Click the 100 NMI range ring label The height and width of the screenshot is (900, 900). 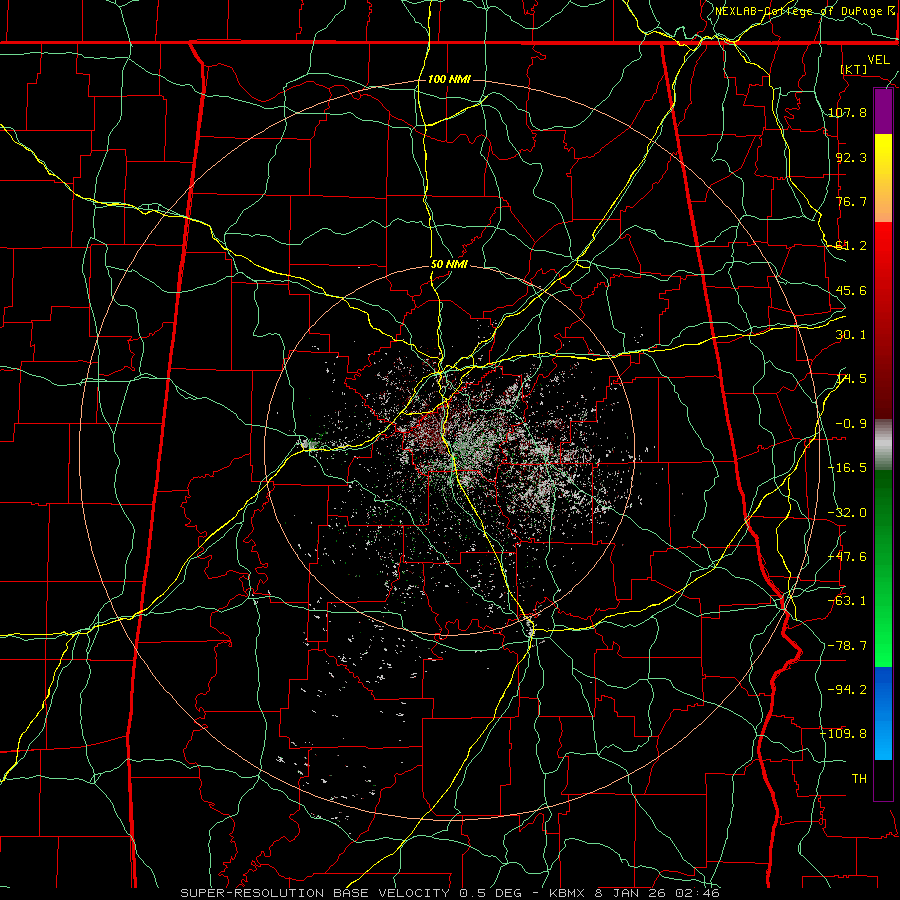[x=449, y=79]
